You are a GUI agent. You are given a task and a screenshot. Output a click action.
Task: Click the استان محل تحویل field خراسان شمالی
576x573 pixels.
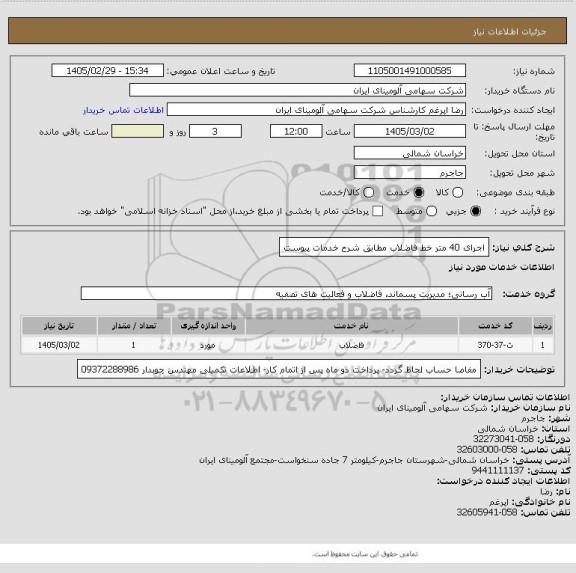pyautogui.click(x=410, y=153)
